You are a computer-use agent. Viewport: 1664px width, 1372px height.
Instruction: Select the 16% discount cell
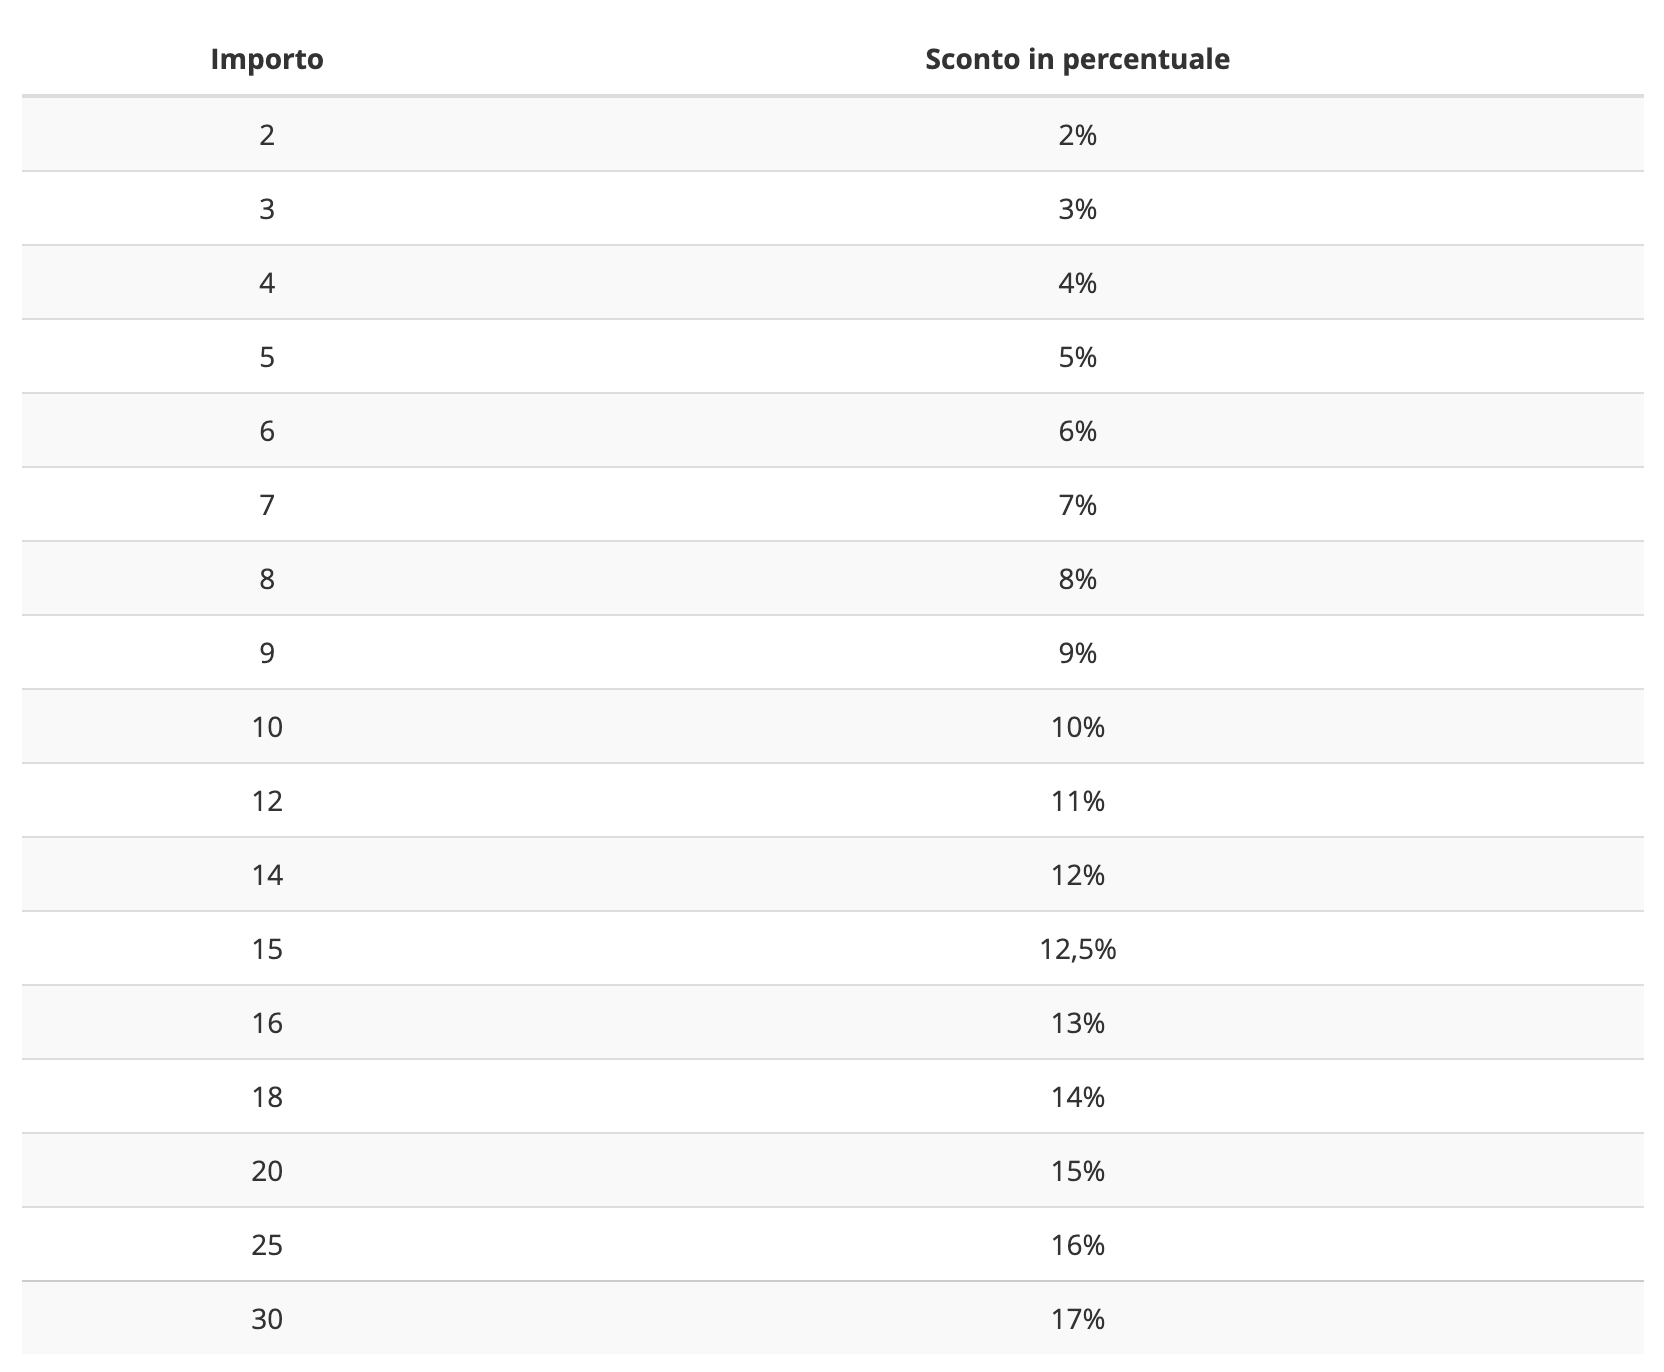(x=1077, y=1245)
